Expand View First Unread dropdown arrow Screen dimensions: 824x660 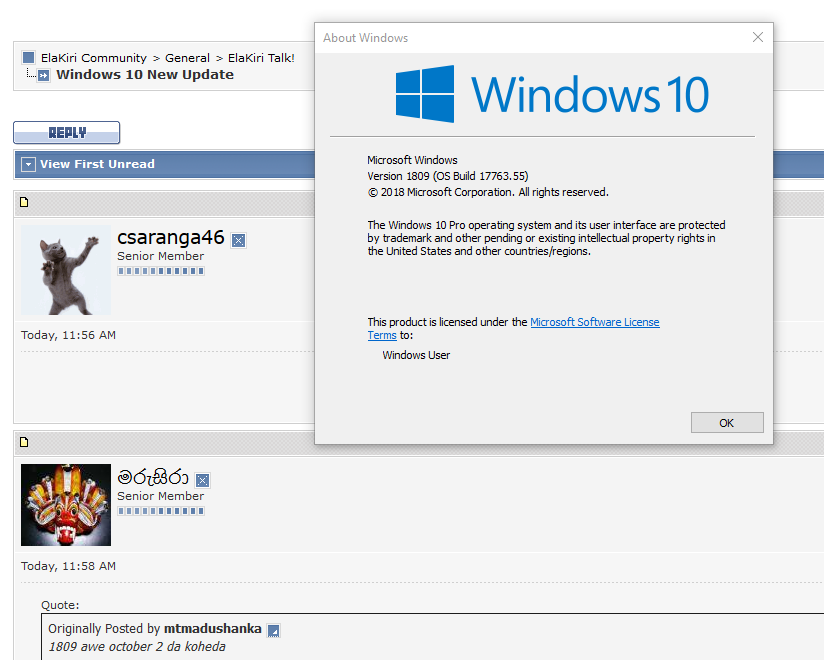[28, 164]
